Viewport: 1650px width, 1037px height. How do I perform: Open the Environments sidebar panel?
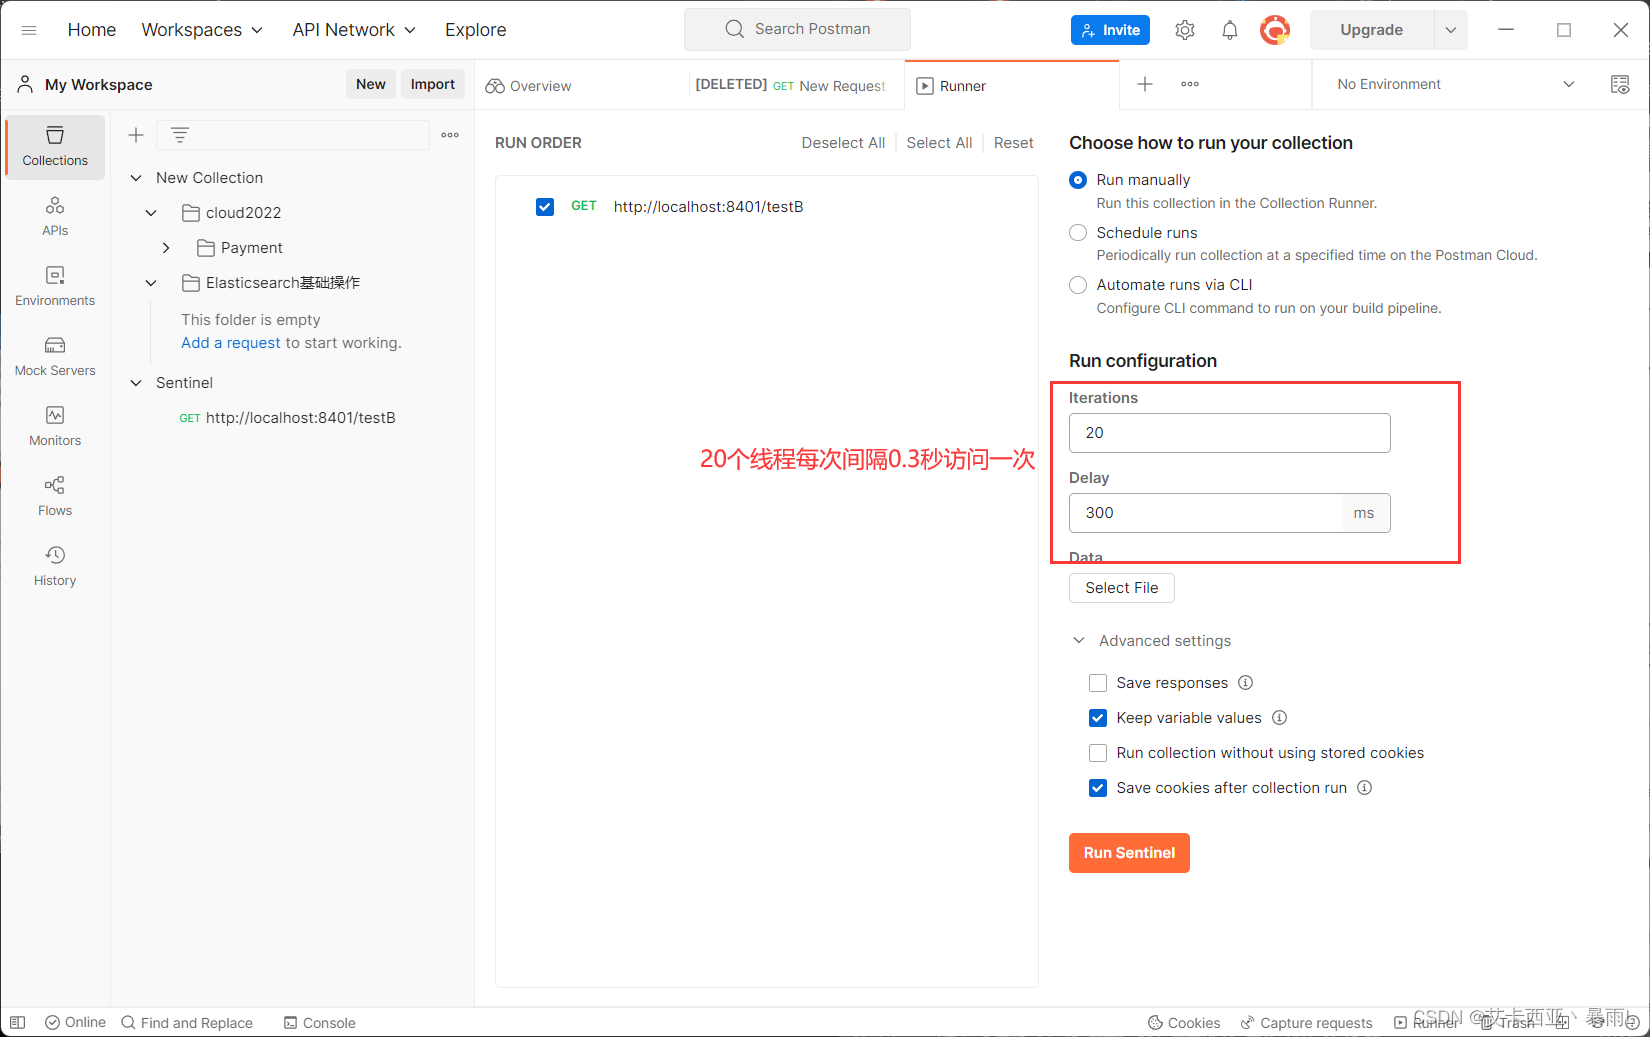coord(55,287)
